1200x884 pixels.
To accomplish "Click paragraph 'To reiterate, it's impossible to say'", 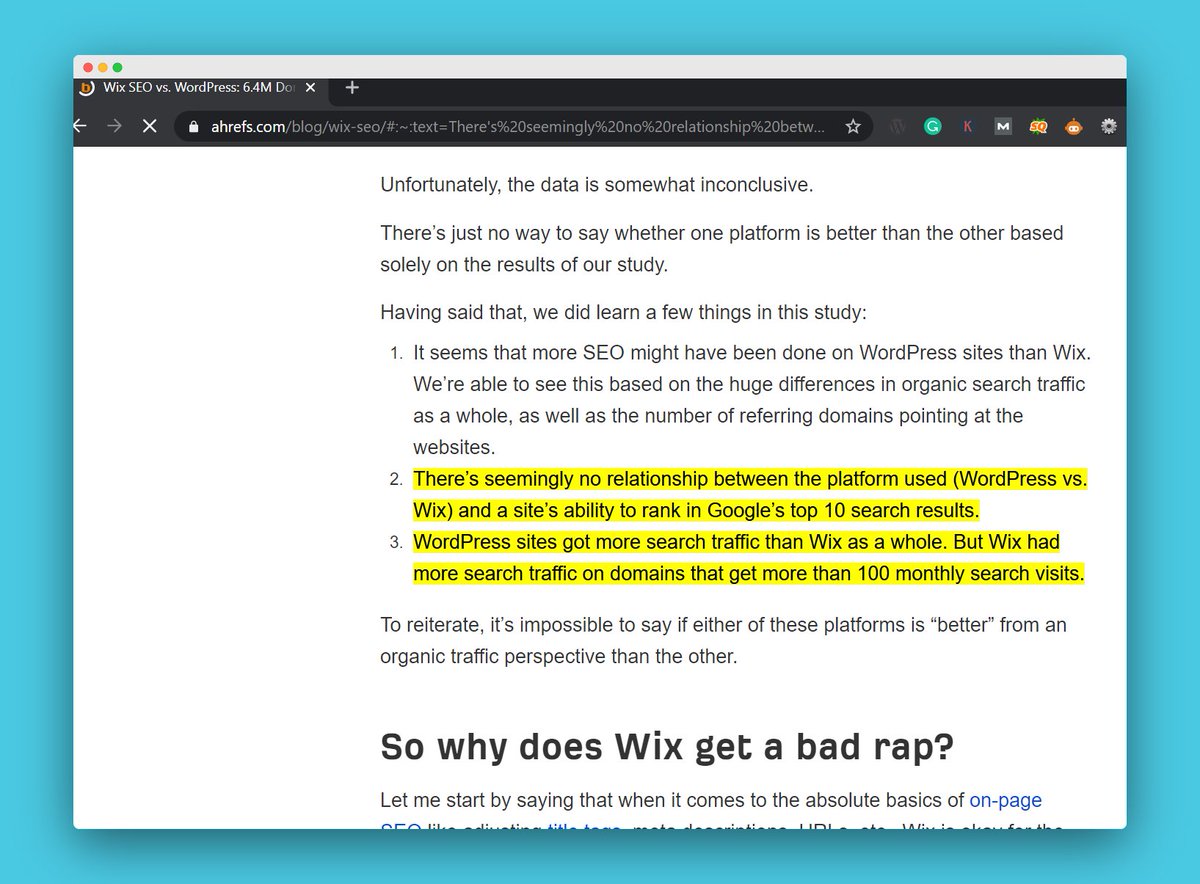I will click(723, 641).
